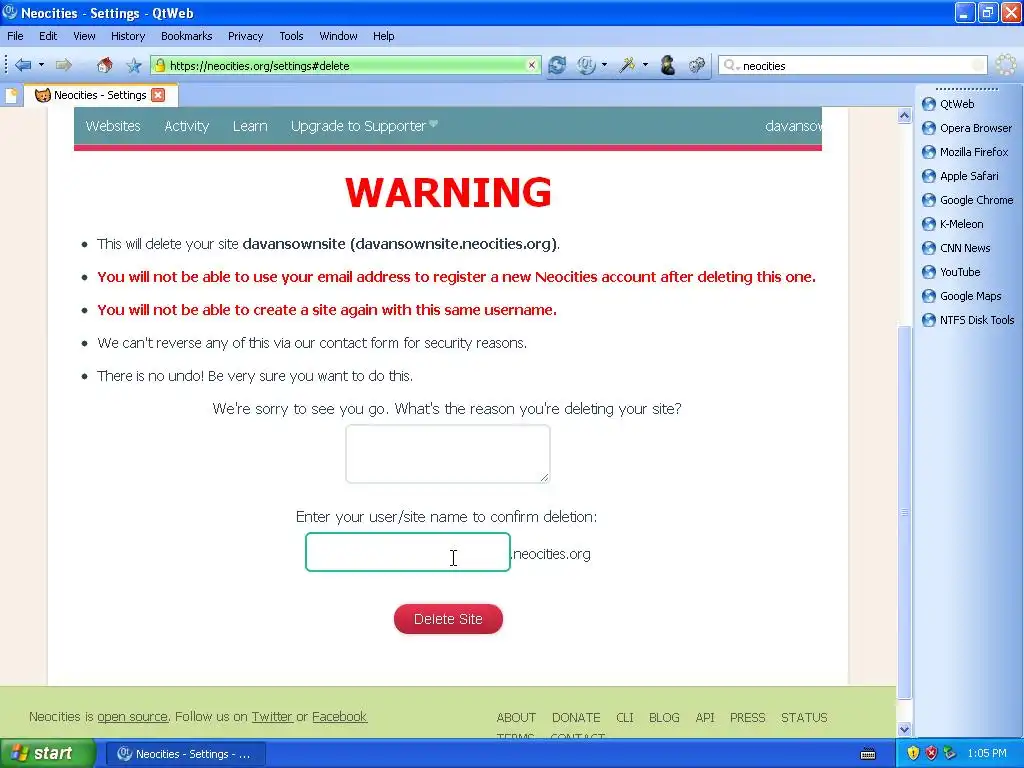Open Activity in Neocities navigation

point(186,126)
